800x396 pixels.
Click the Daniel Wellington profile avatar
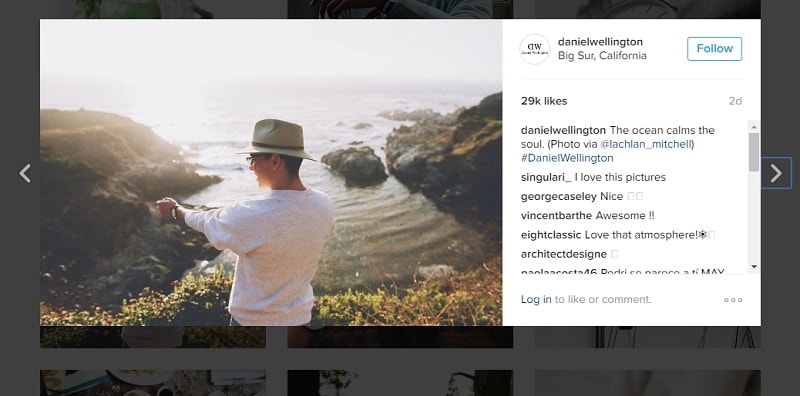[534, 49]
